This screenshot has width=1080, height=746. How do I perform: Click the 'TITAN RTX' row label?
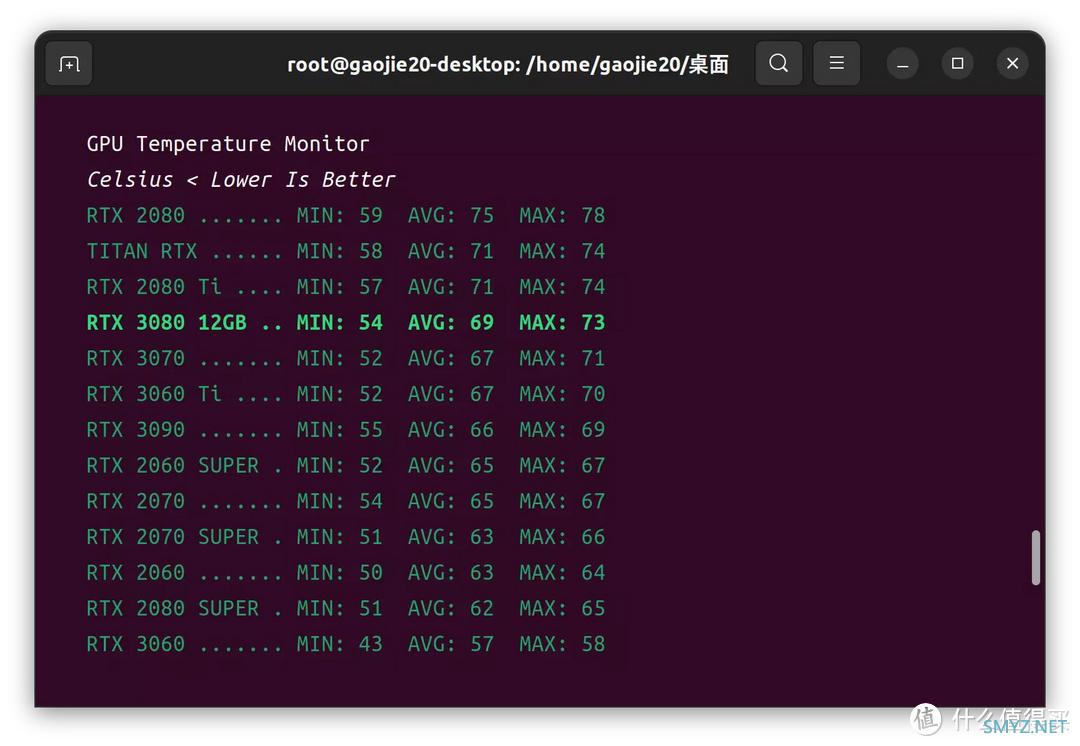coord(142,251)
